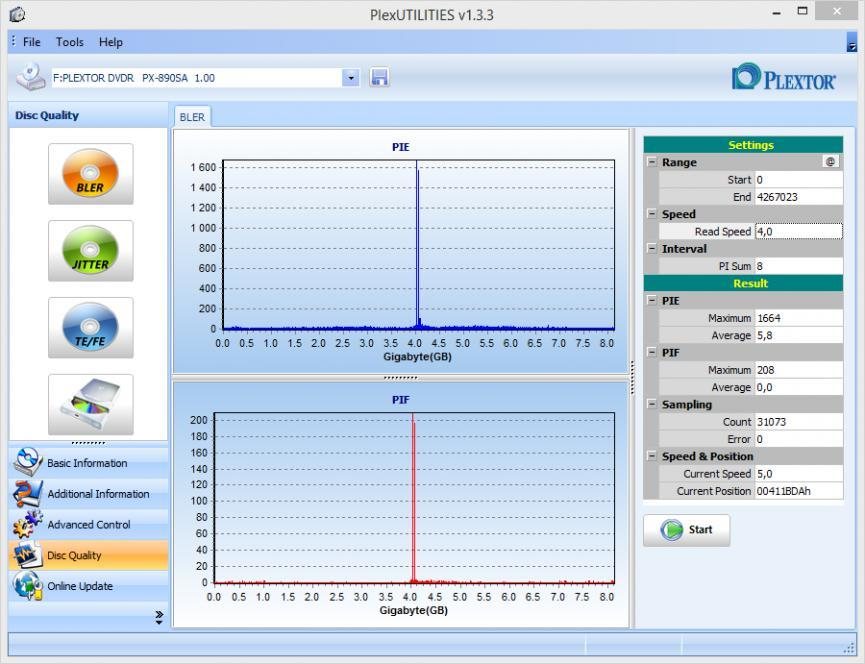
Task: Open the BLER disc test
Action: click(90, 174)
